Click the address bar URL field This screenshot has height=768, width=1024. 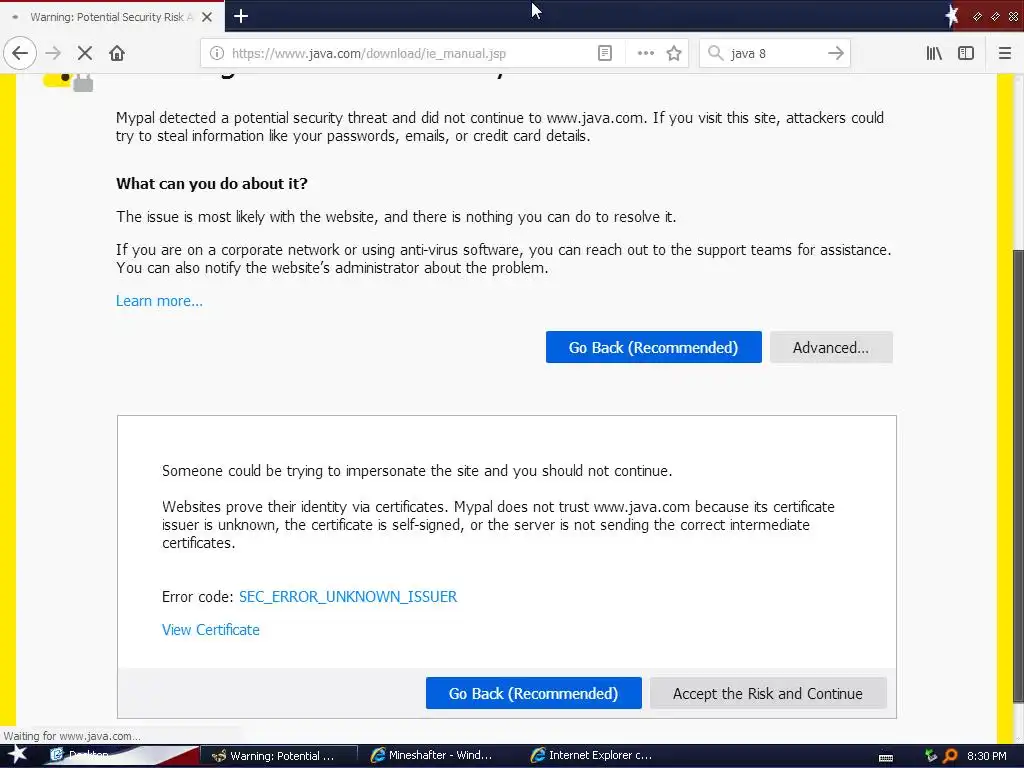tap(411, 54)
